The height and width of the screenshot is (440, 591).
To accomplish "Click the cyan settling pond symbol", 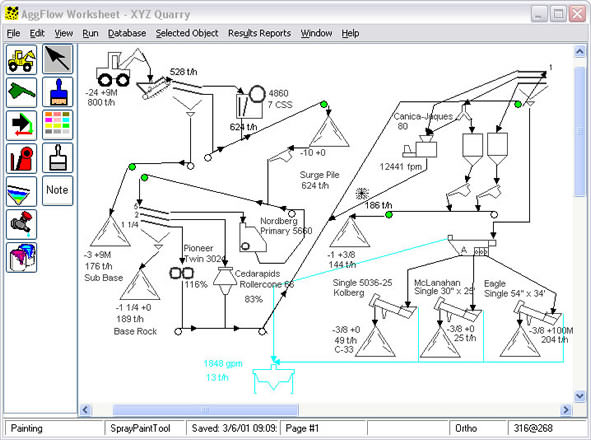I will point(273,379).
